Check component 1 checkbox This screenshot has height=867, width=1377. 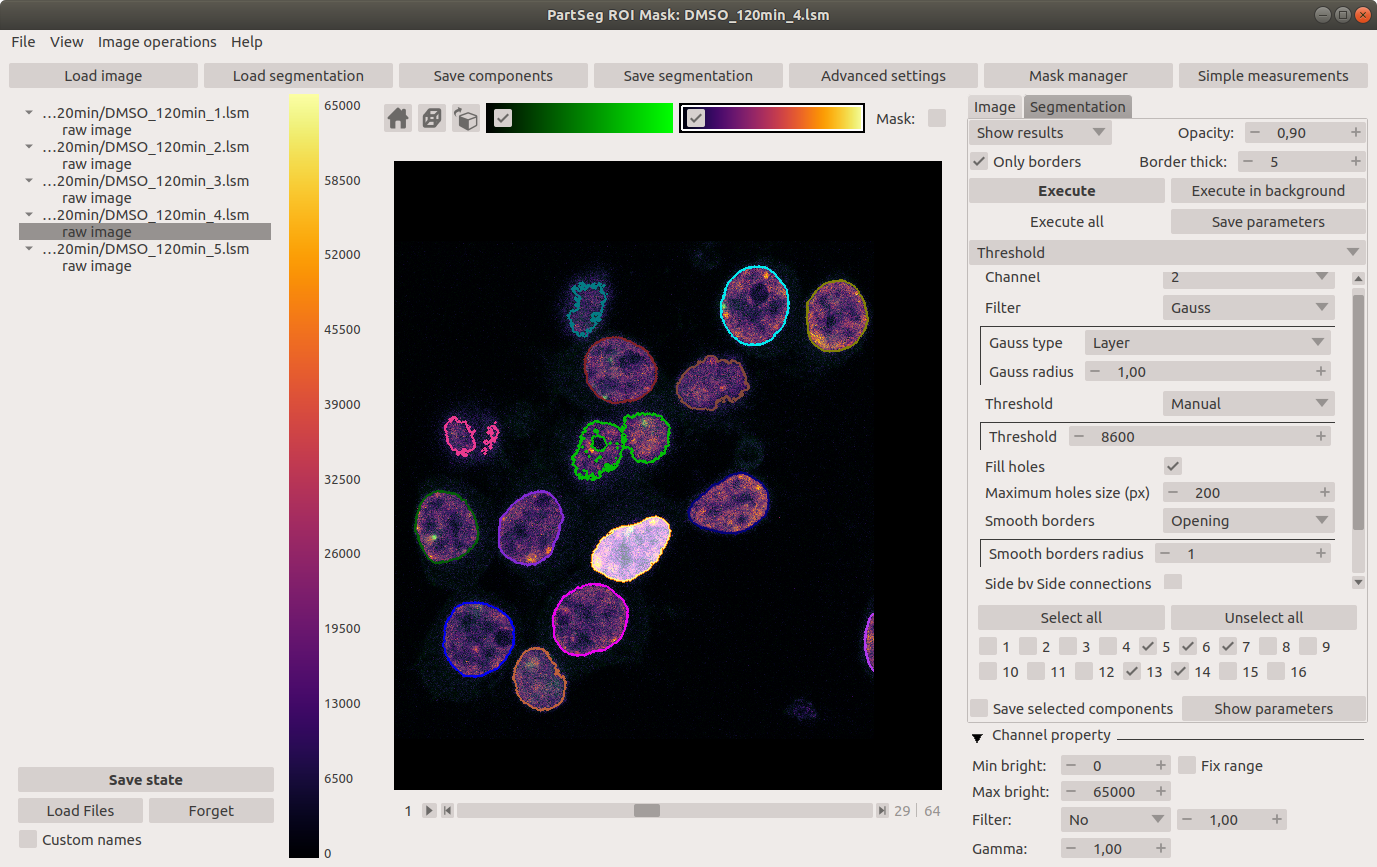(x=988, y=646)
